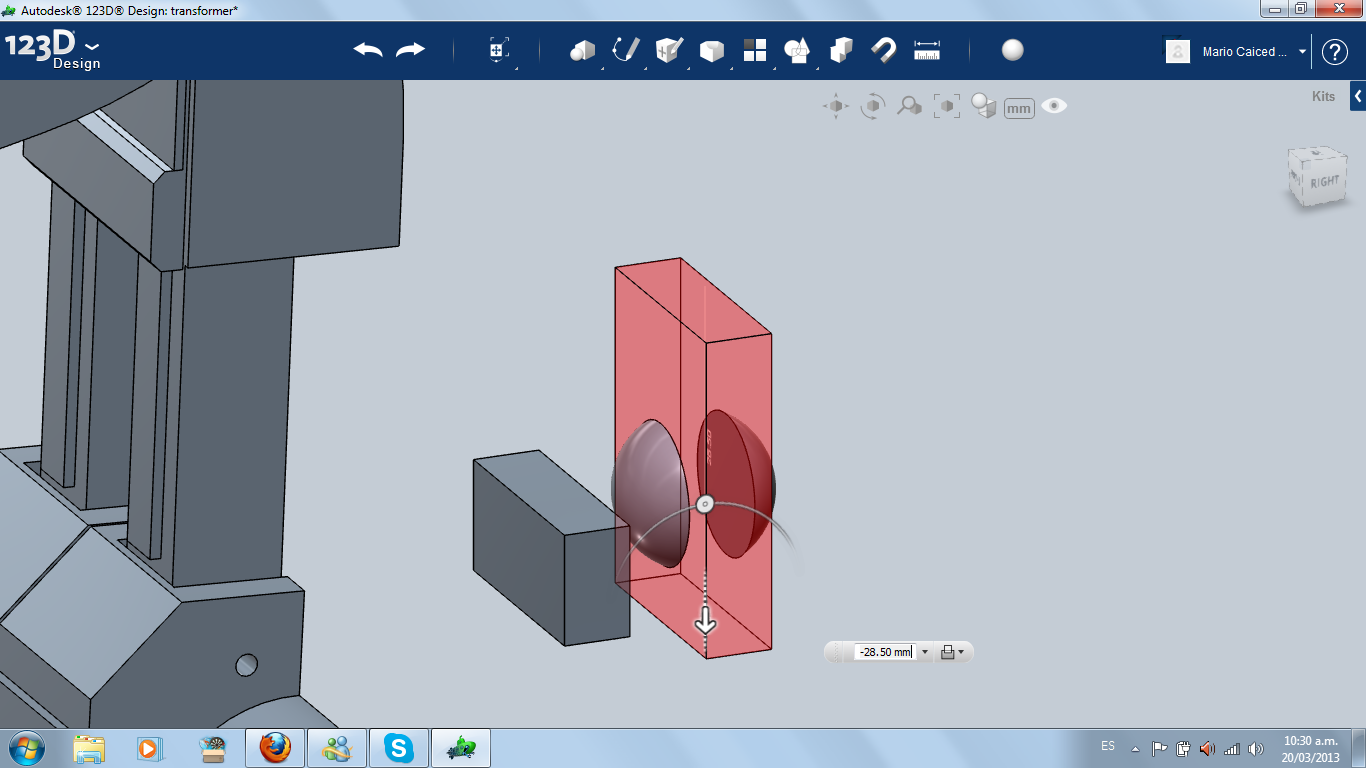Open the Modify tools
Viewport: 1366px width, 768px height.
pyautogui.click(x=711, y=51)
